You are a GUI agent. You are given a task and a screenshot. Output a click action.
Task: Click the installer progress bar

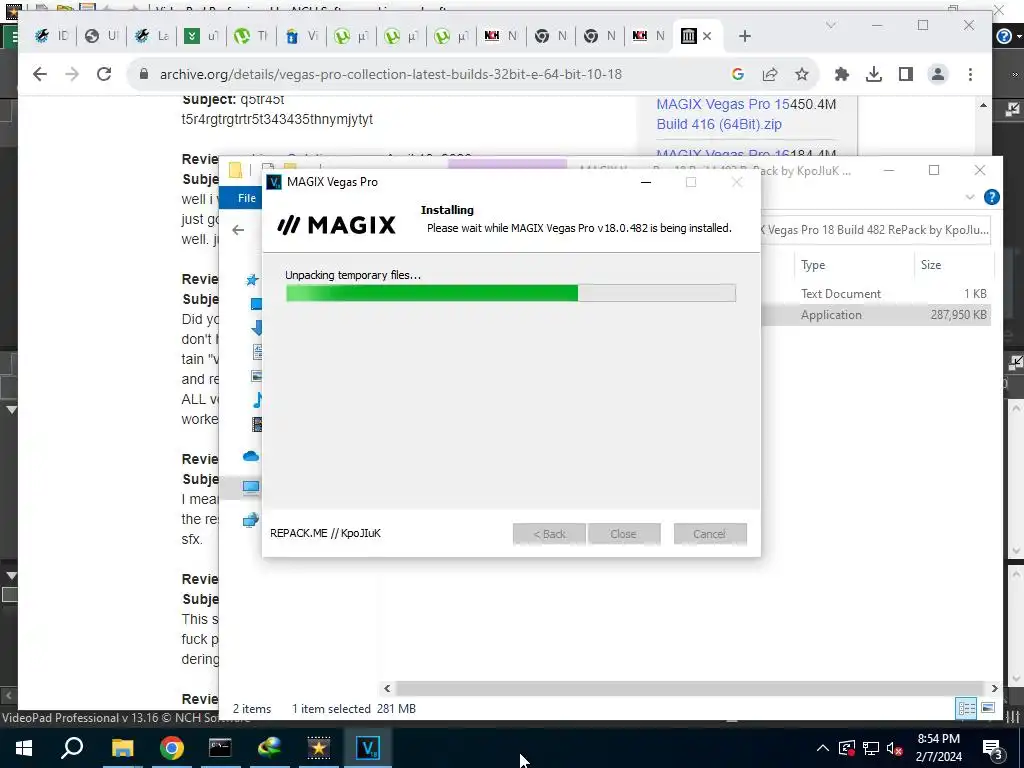pos(511,293)
